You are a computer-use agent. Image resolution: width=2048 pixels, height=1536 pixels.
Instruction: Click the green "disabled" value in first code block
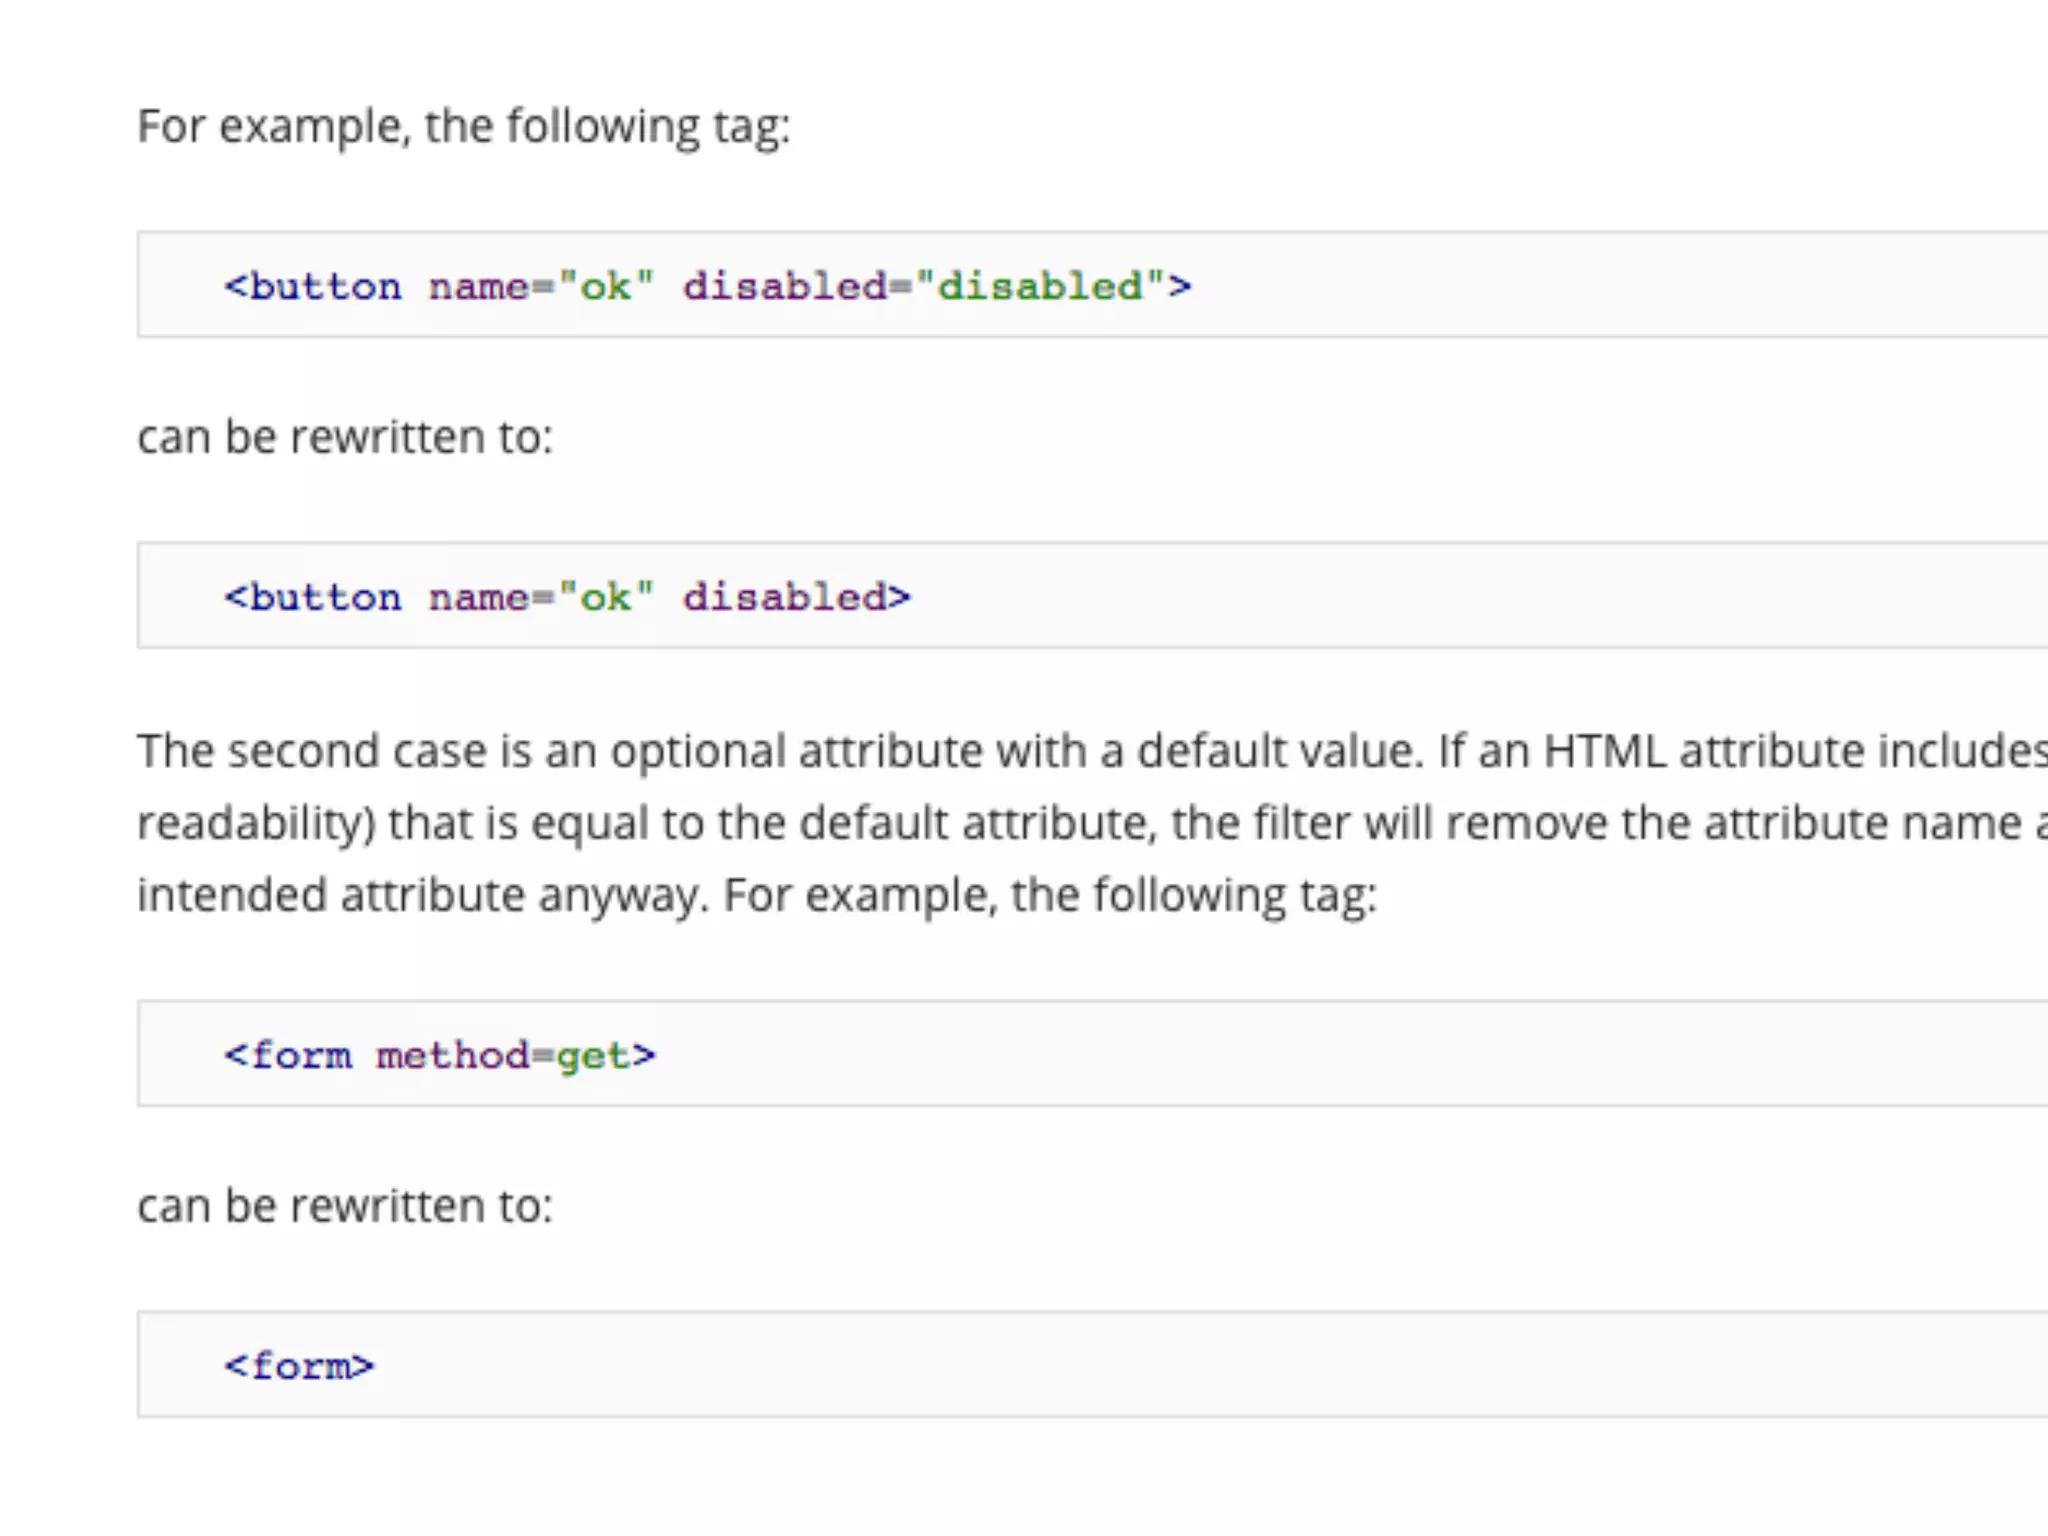1039,287
